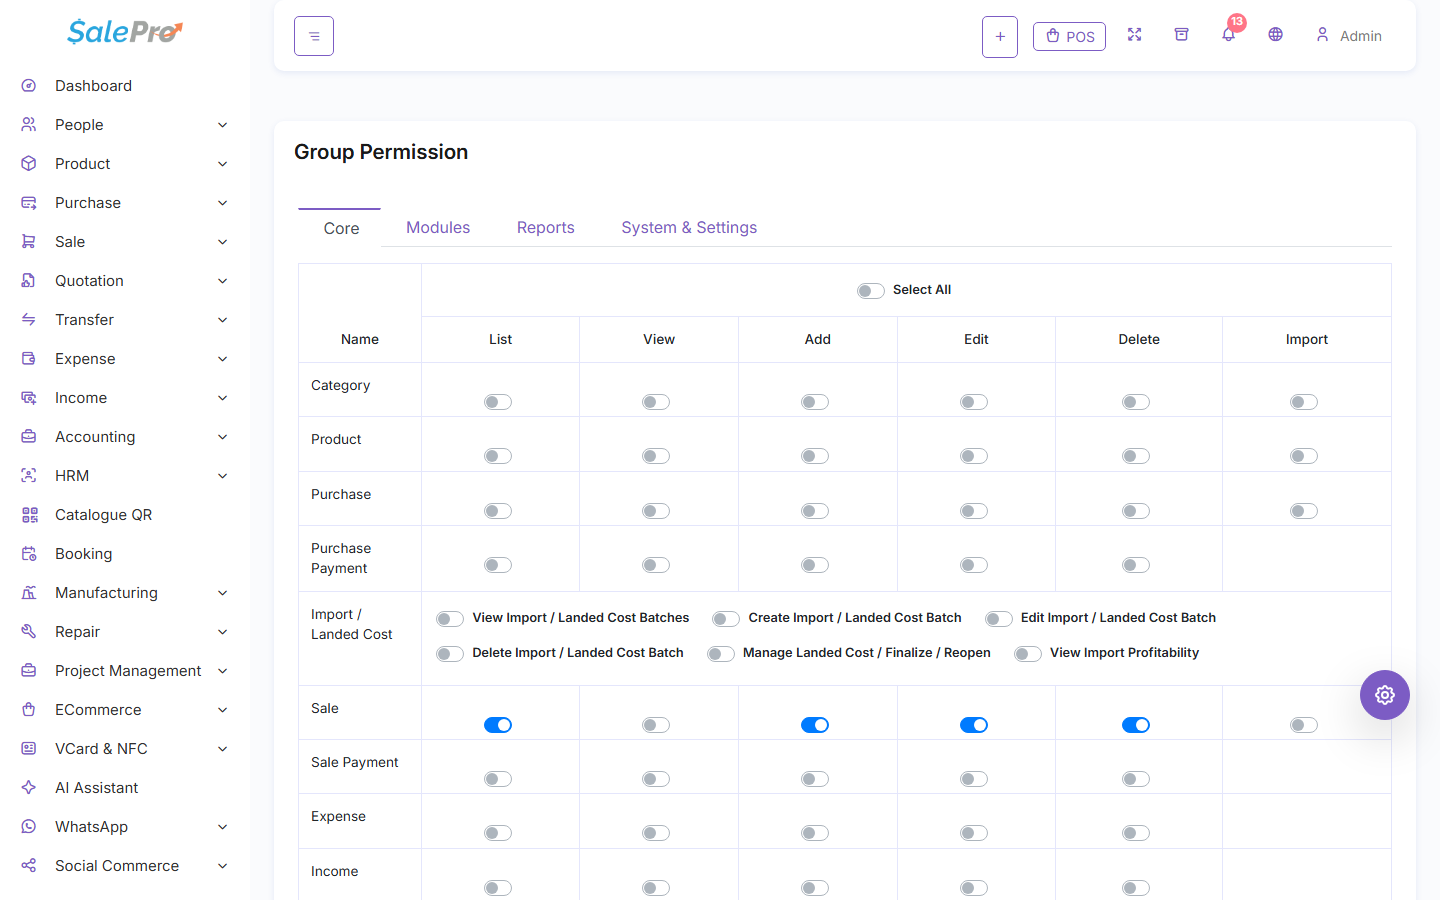Switch to the Modules tab
This screenshot has height=900, width=1440.
[438, 228]
